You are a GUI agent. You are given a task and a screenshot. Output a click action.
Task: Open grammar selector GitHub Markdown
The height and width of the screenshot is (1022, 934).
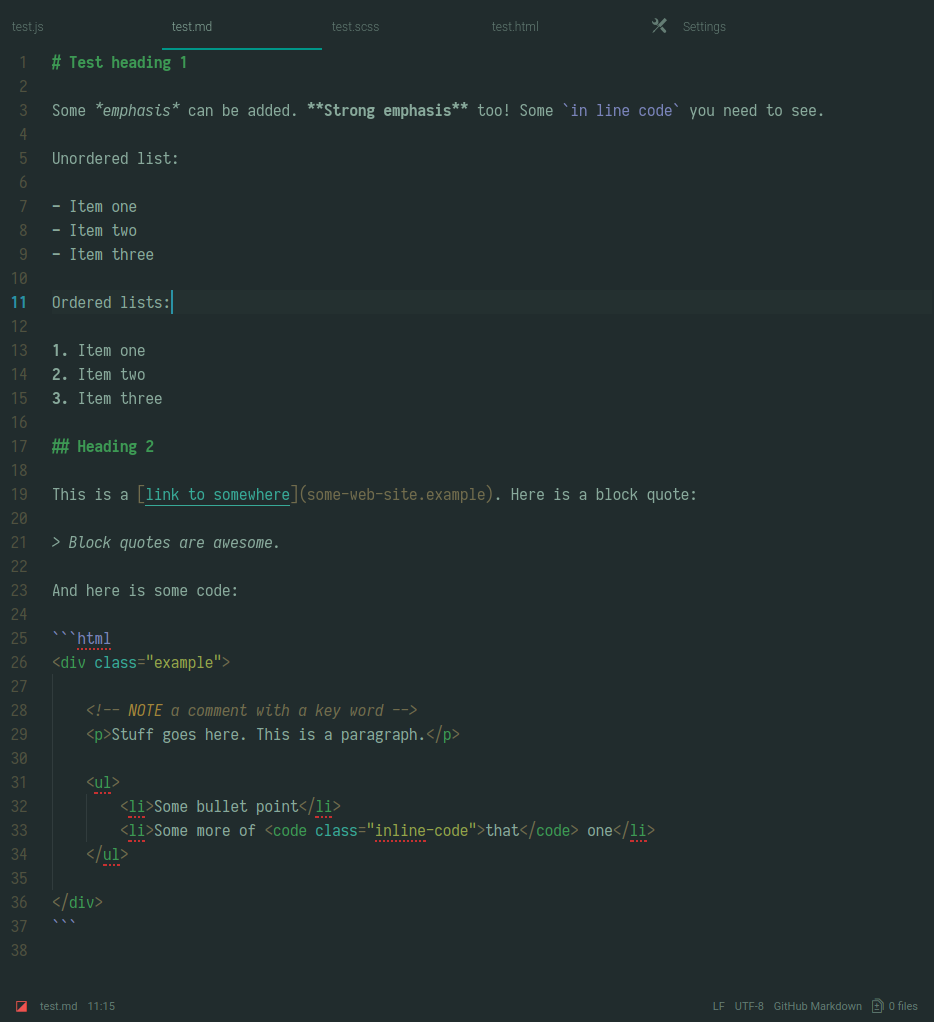[x=817, y=1006]
